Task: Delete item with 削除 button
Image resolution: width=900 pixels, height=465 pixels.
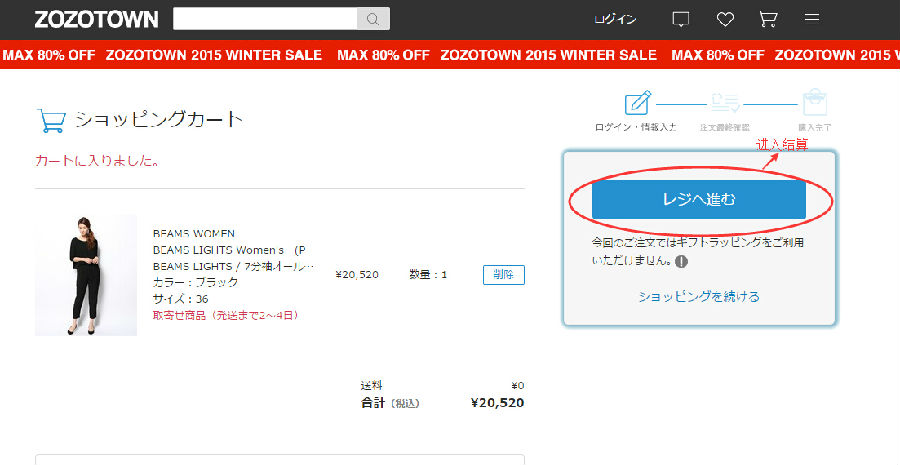Action: click(503, 275)
